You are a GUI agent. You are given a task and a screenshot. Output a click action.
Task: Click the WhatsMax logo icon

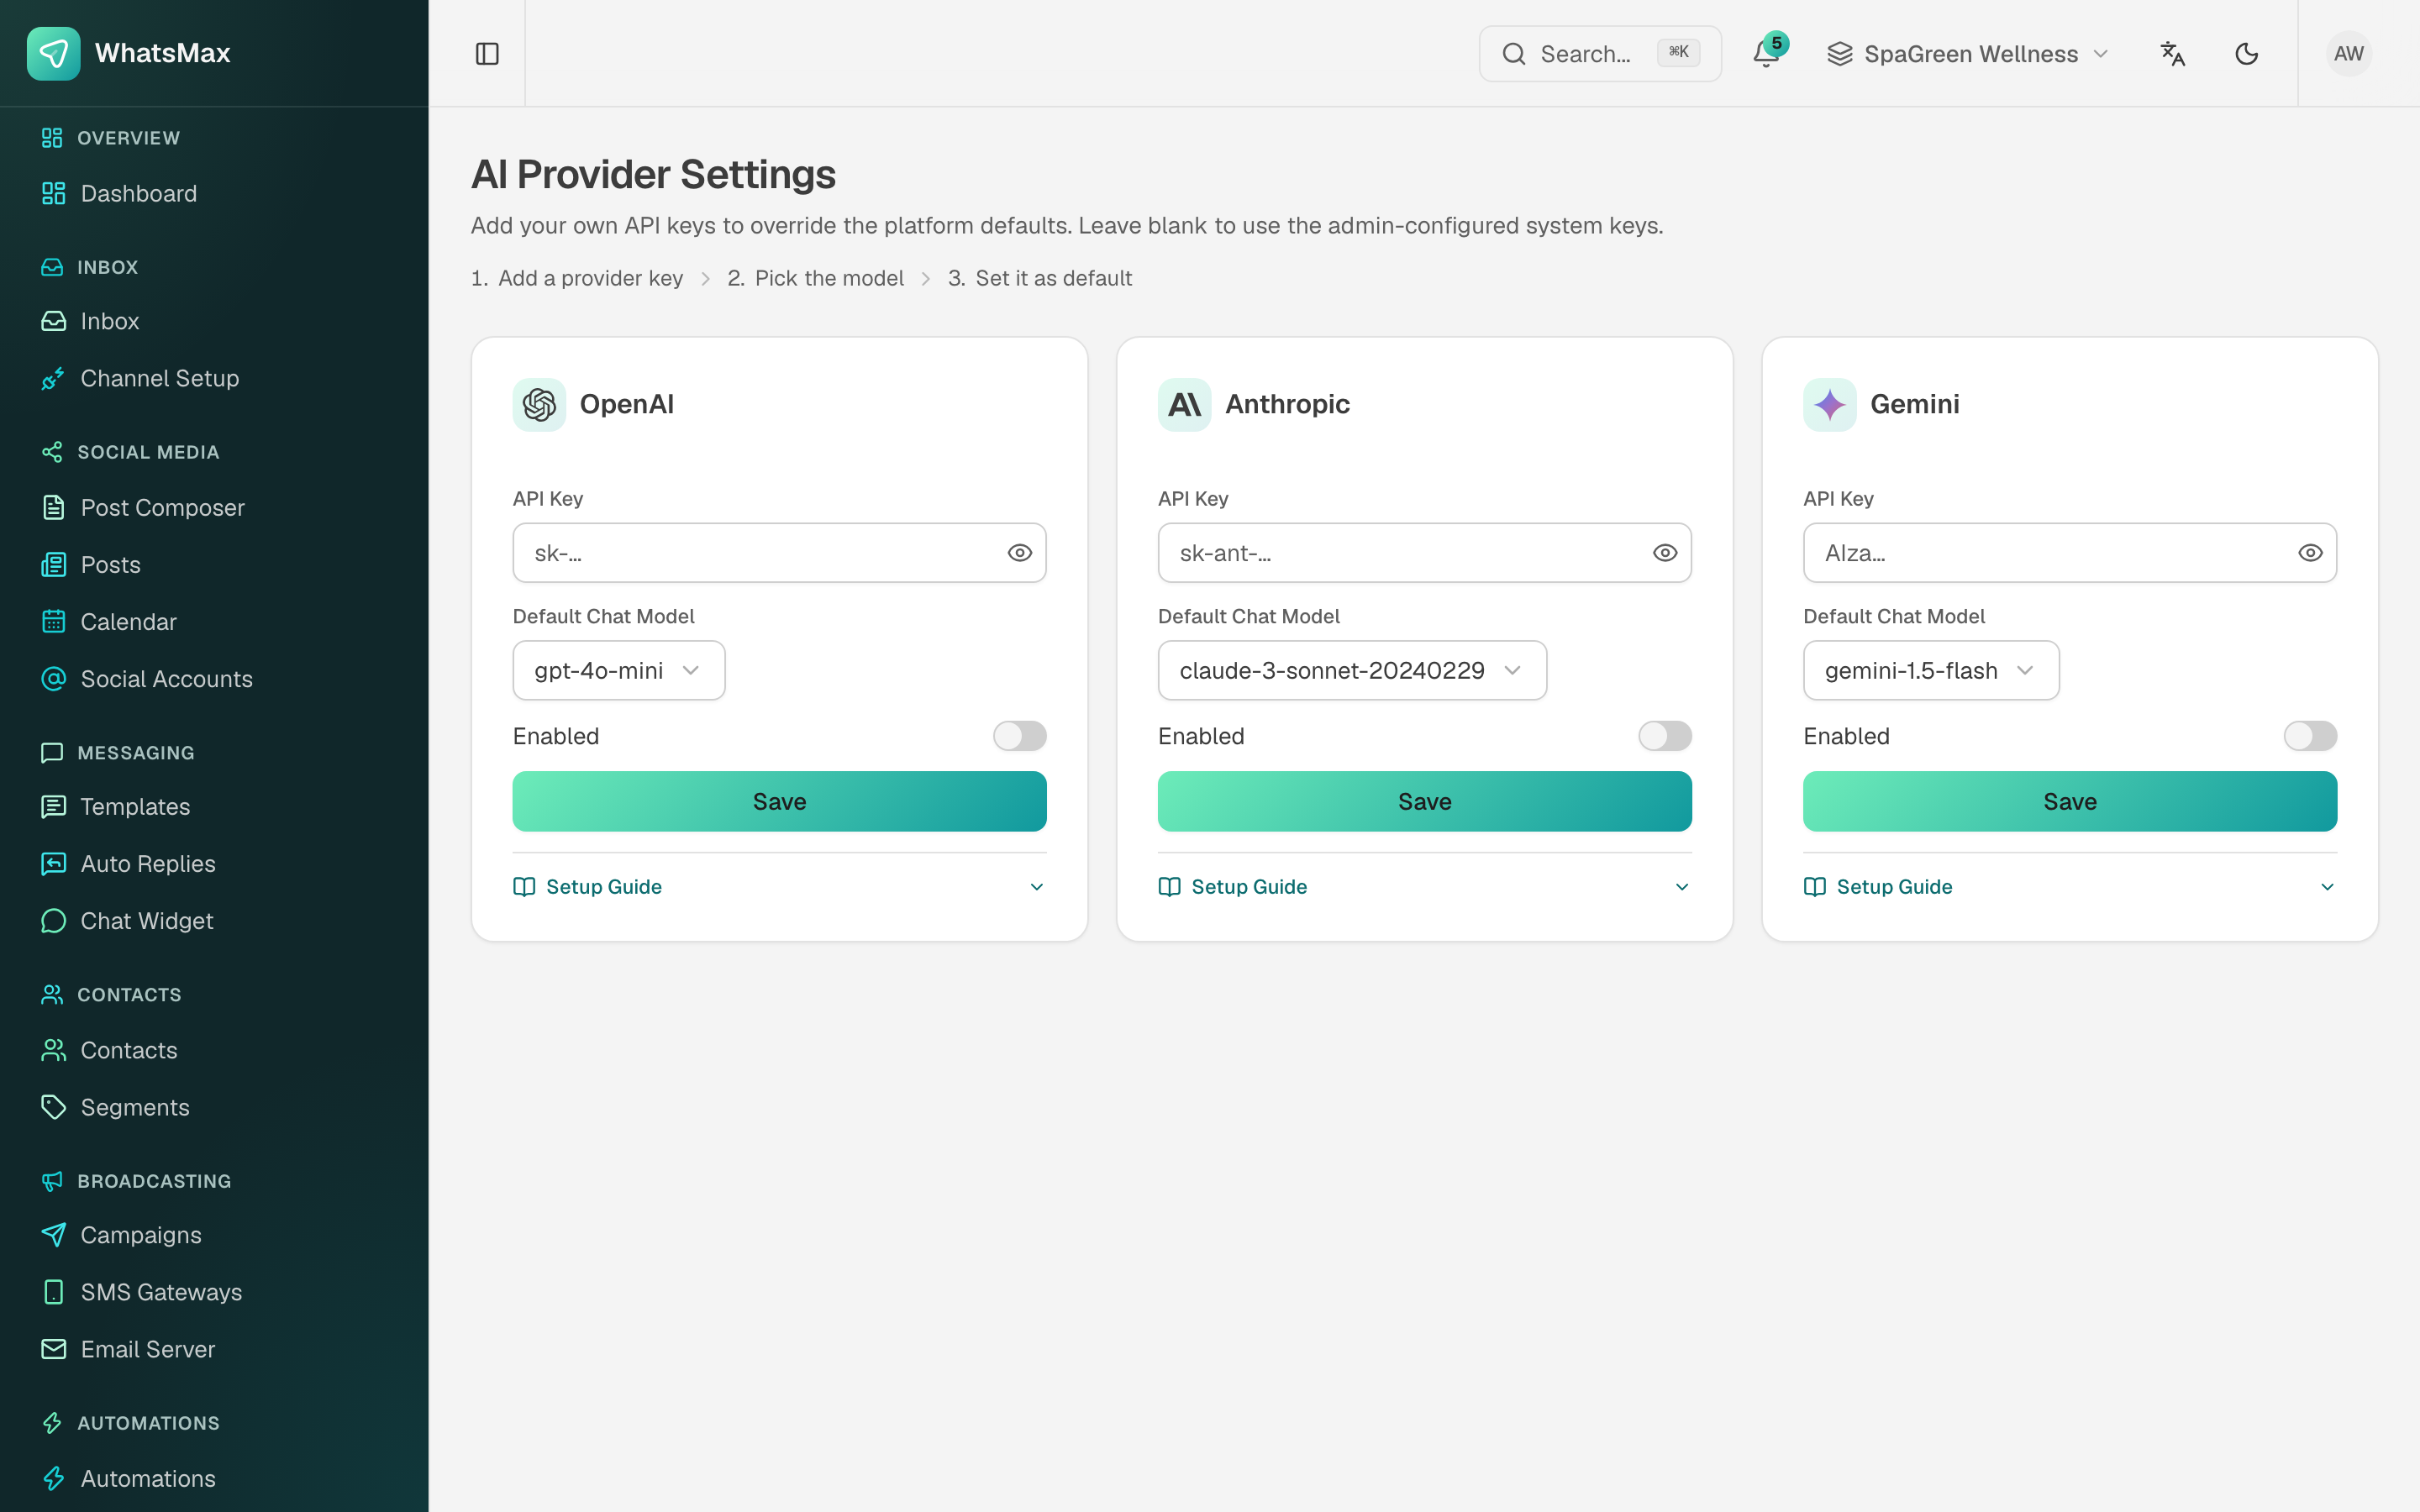click(x=53, y=53)
